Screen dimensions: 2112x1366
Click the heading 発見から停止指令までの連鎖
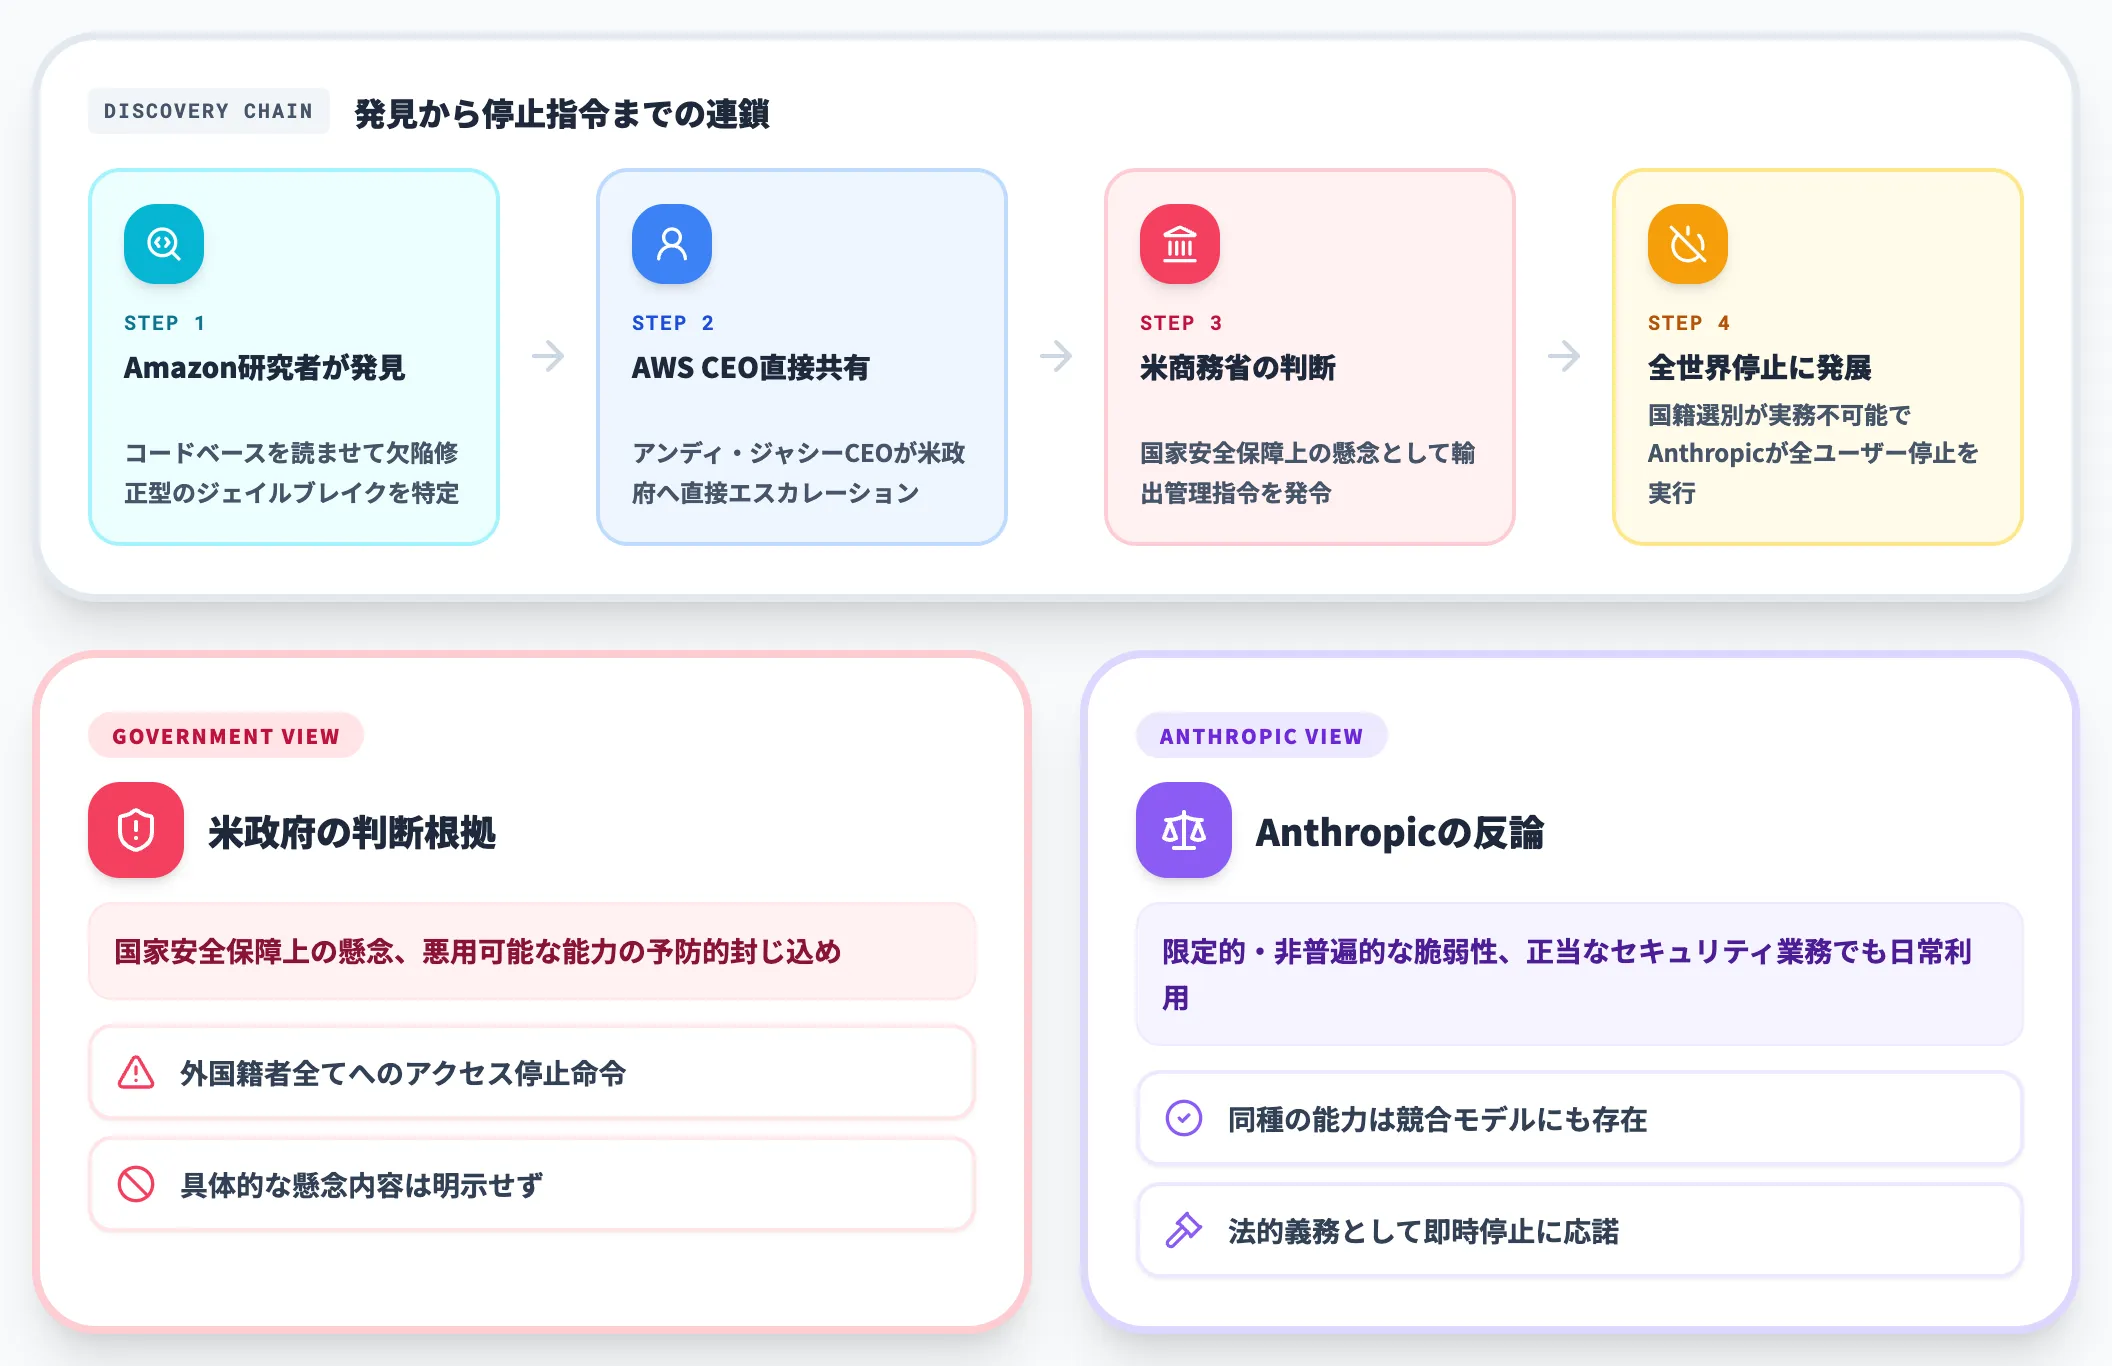click(x=562, y=113)
